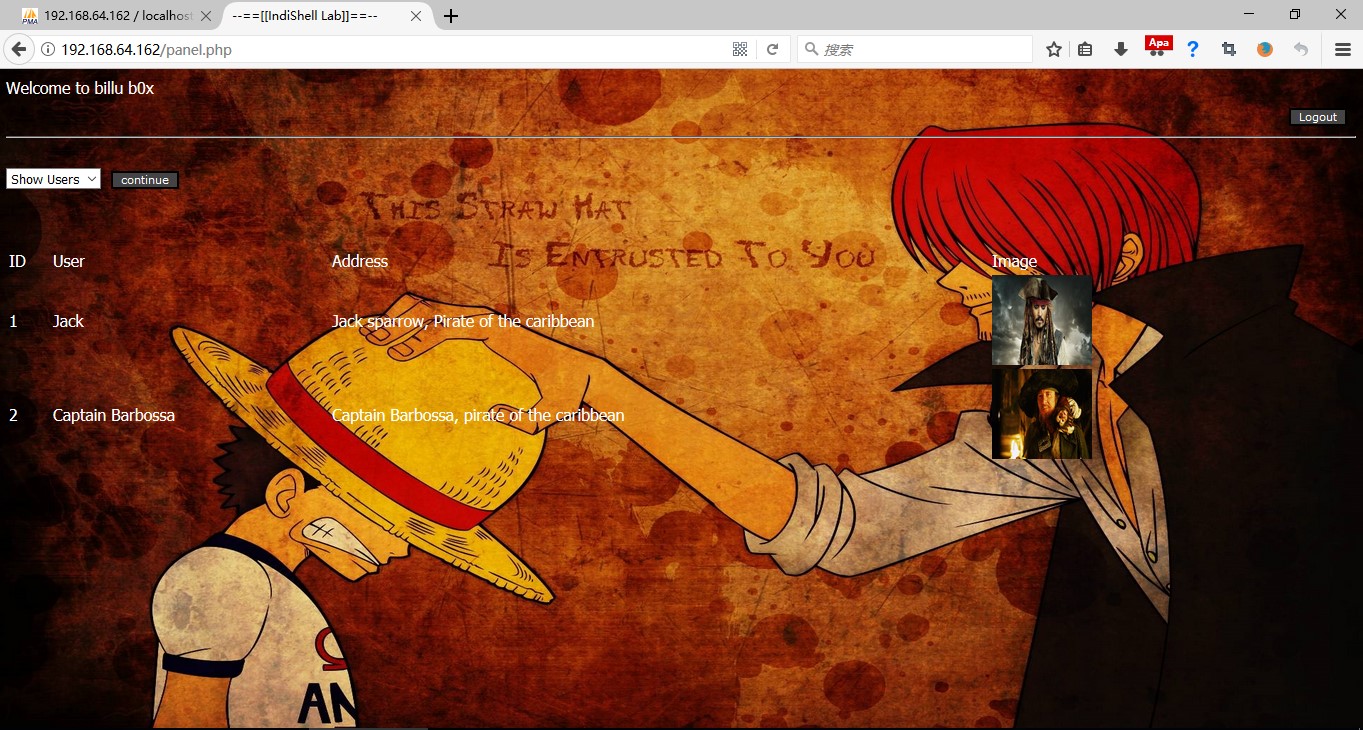Viewport: 1363px width, 730px height.
Task: Click the Firefox globe extension icon
Action: (1265, 49)
